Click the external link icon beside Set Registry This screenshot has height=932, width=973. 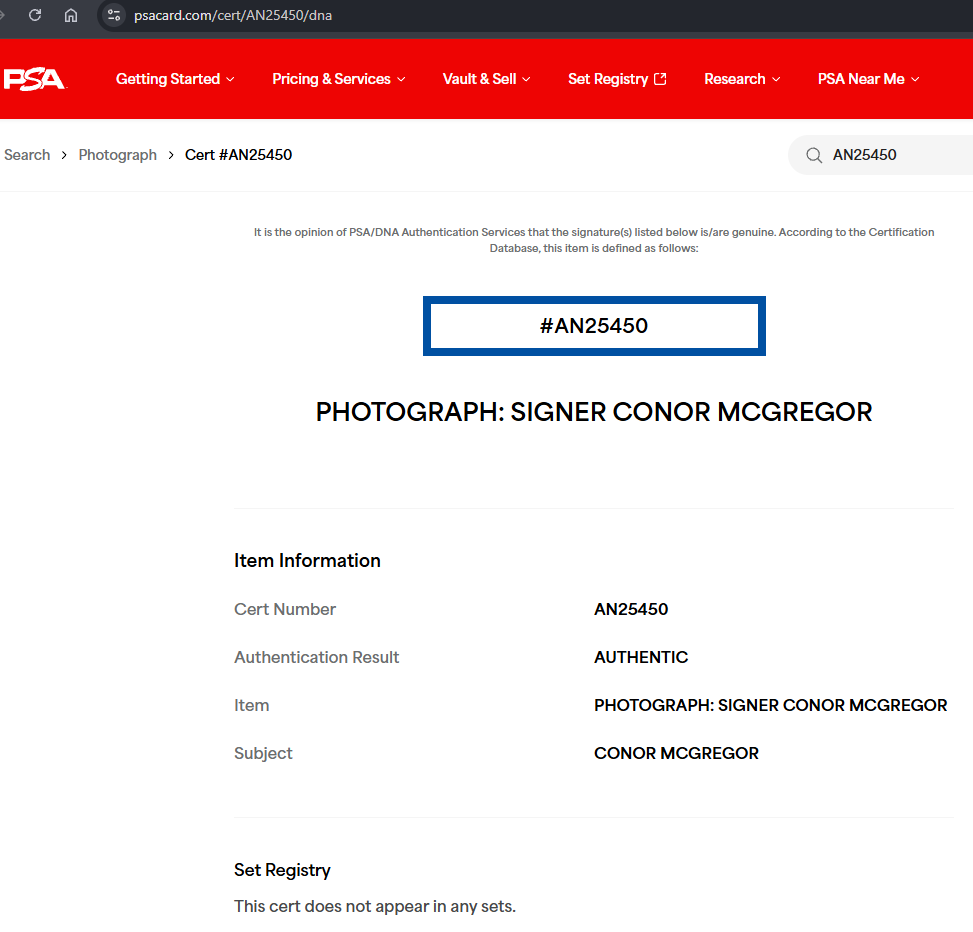pyautogui.click(x=660, y=79)
